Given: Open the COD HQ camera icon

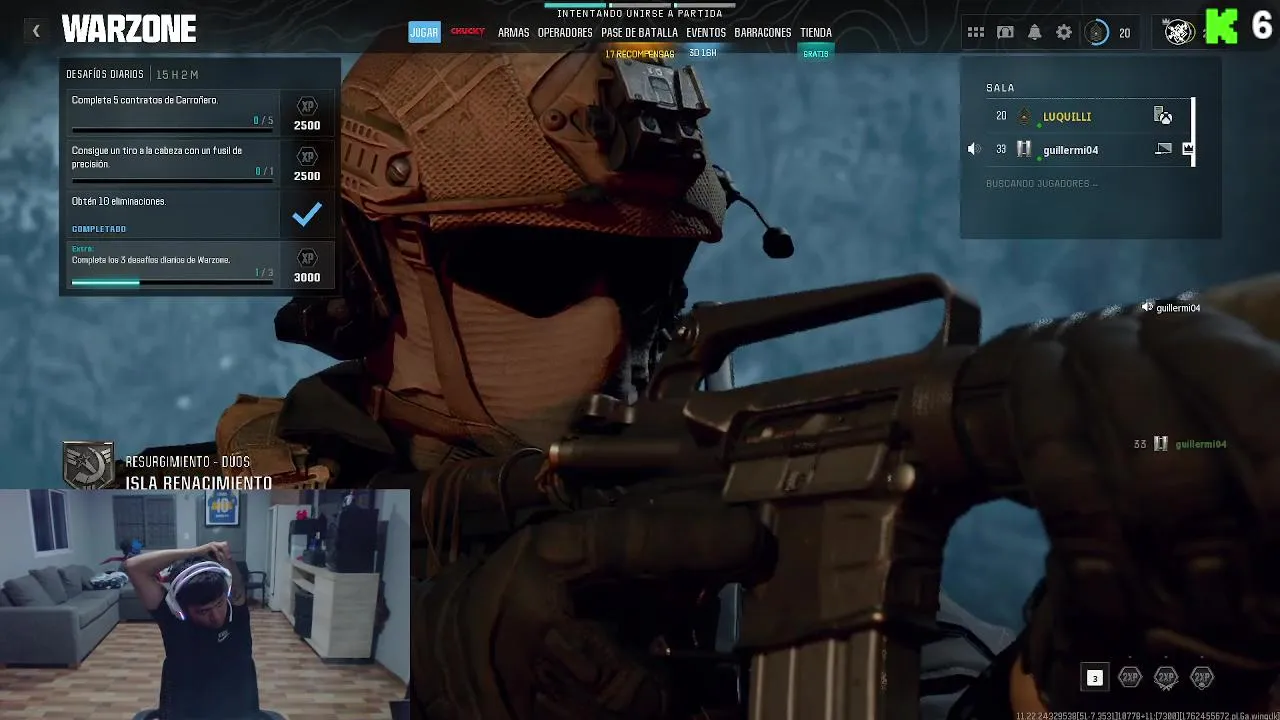Looking at the screenshot, I should (1005, 32).
